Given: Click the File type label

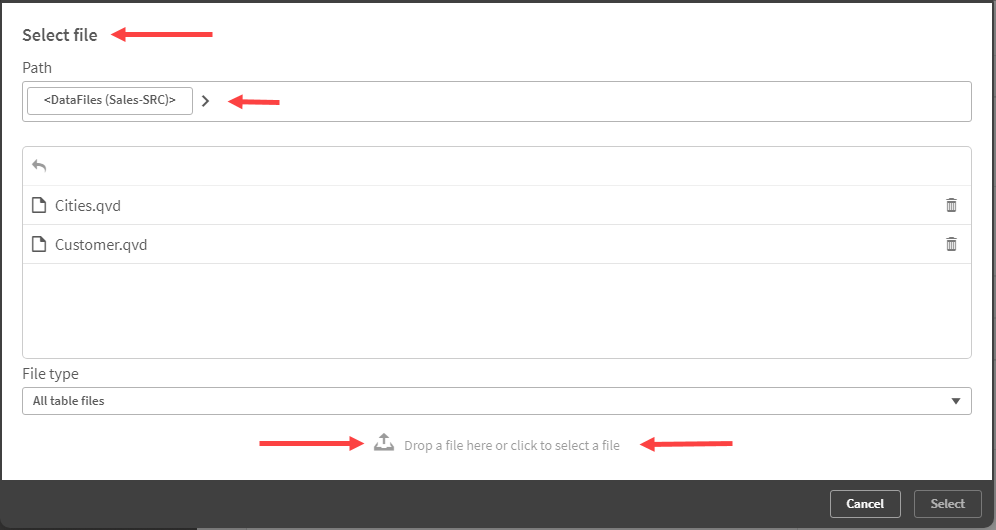Looking at the screenshot, I should tap(50, 374).
